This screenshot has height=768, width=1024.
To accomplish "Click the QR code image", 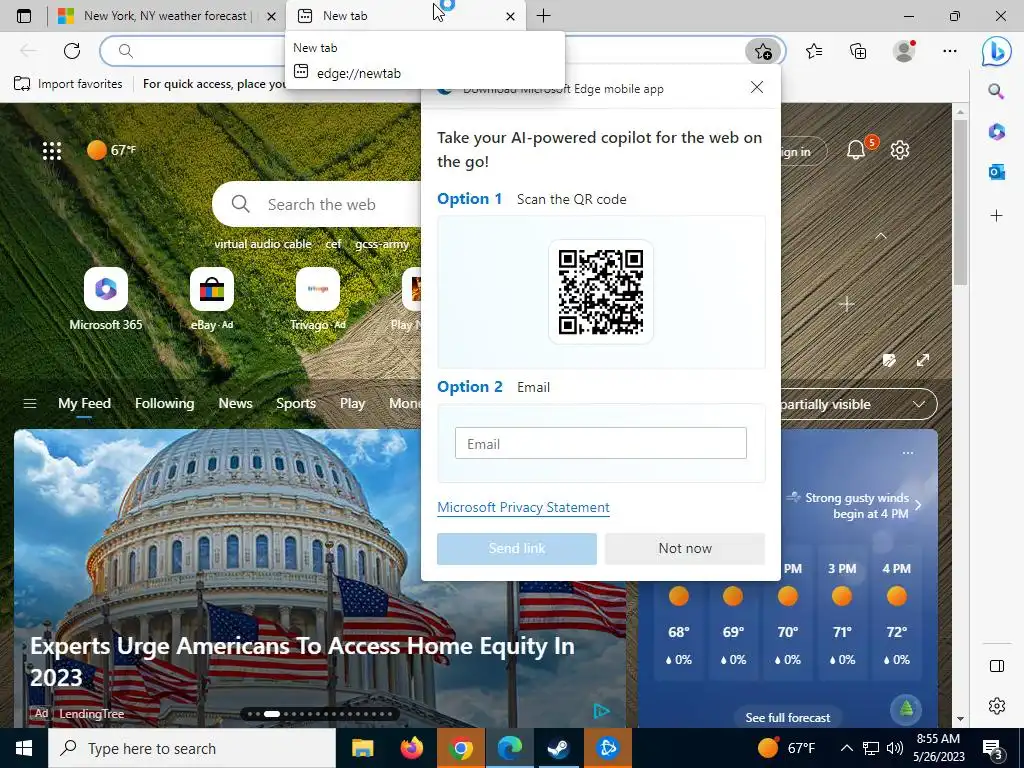I will click(x=601, y=292).
